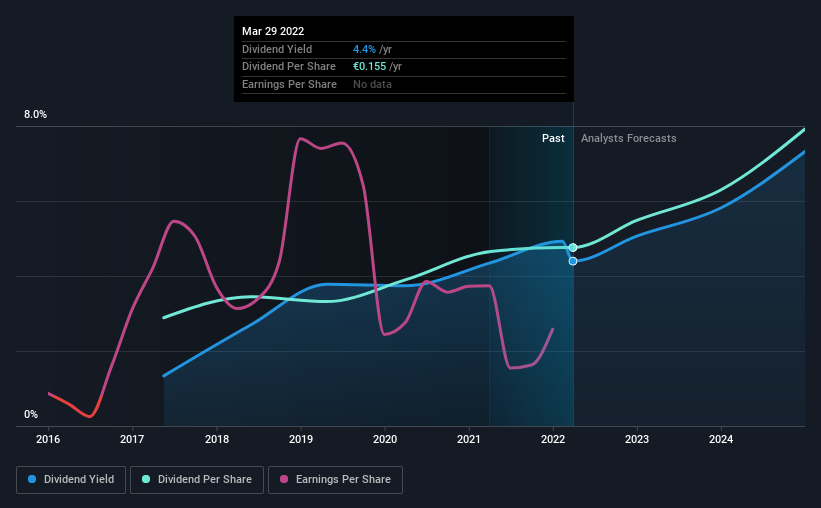
Task: Click the €0.155 dividend per share value
Action: pyautogui.click(x=370, y=67)
